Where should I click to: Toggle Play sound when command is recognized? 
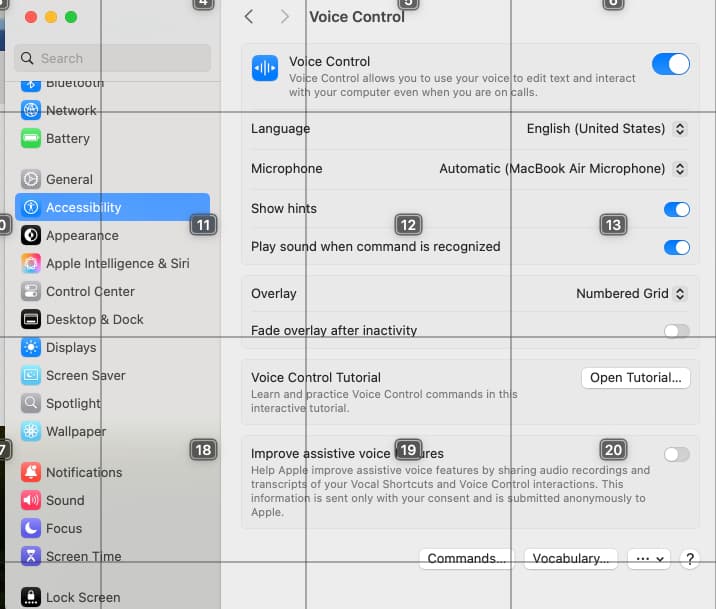677,247
